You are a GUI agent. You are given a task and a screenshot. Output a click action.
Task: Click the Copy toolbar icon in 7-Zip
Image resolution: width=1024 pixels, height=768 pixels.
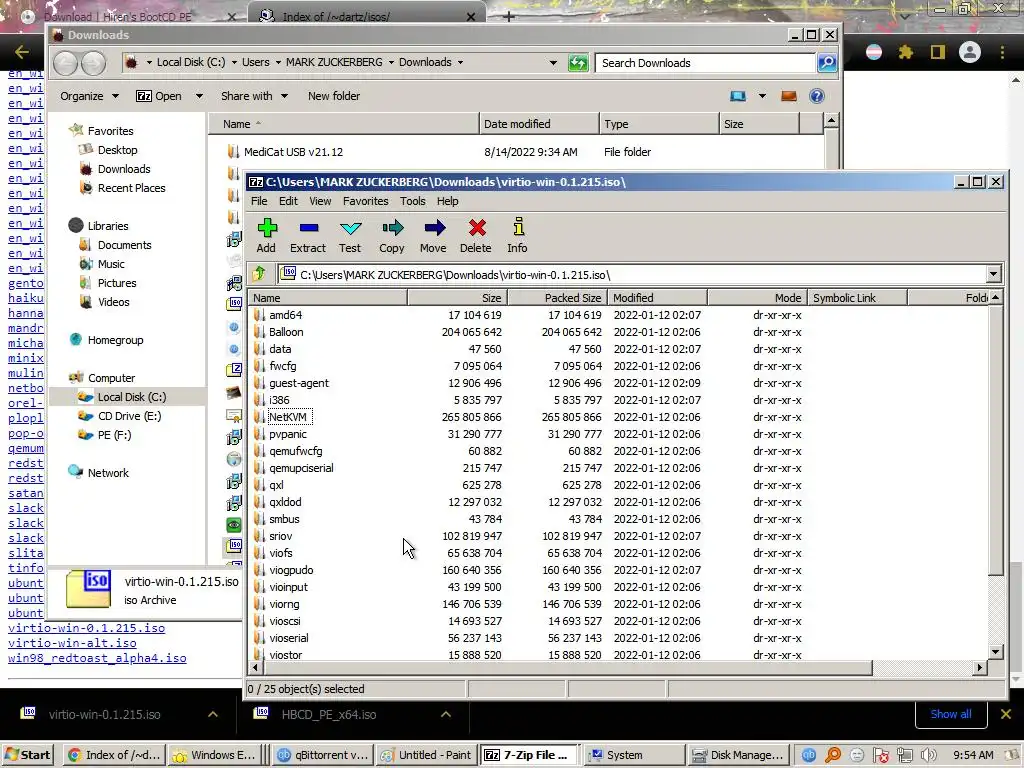(x=392, y=235)
